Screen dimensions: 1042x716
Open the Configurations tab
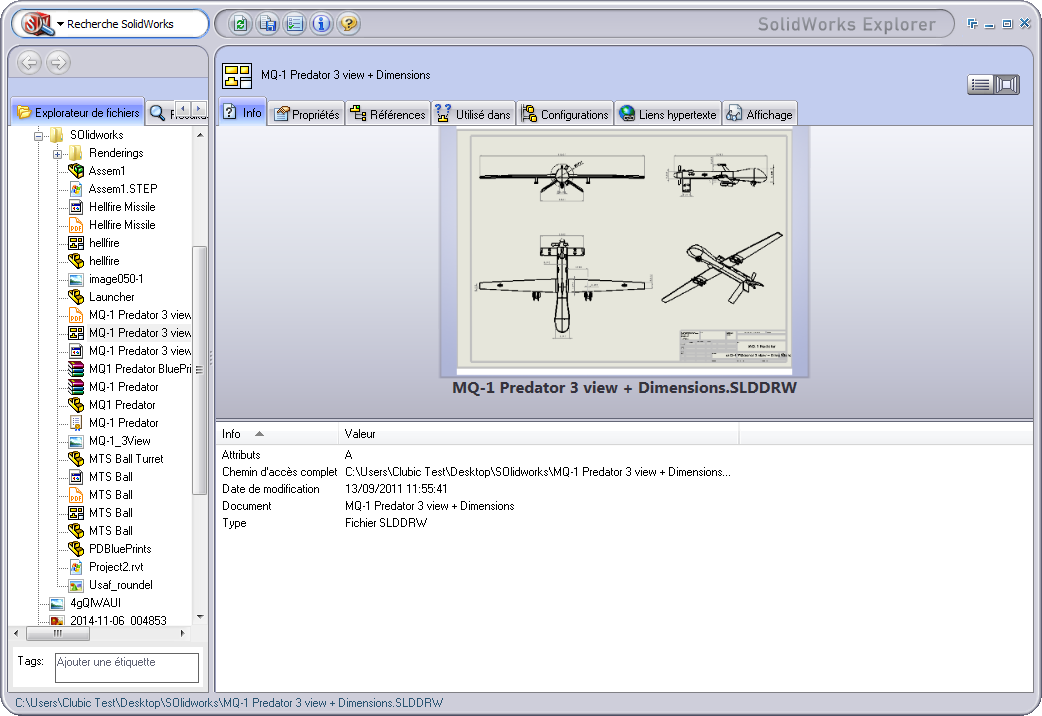coord(565,114)
